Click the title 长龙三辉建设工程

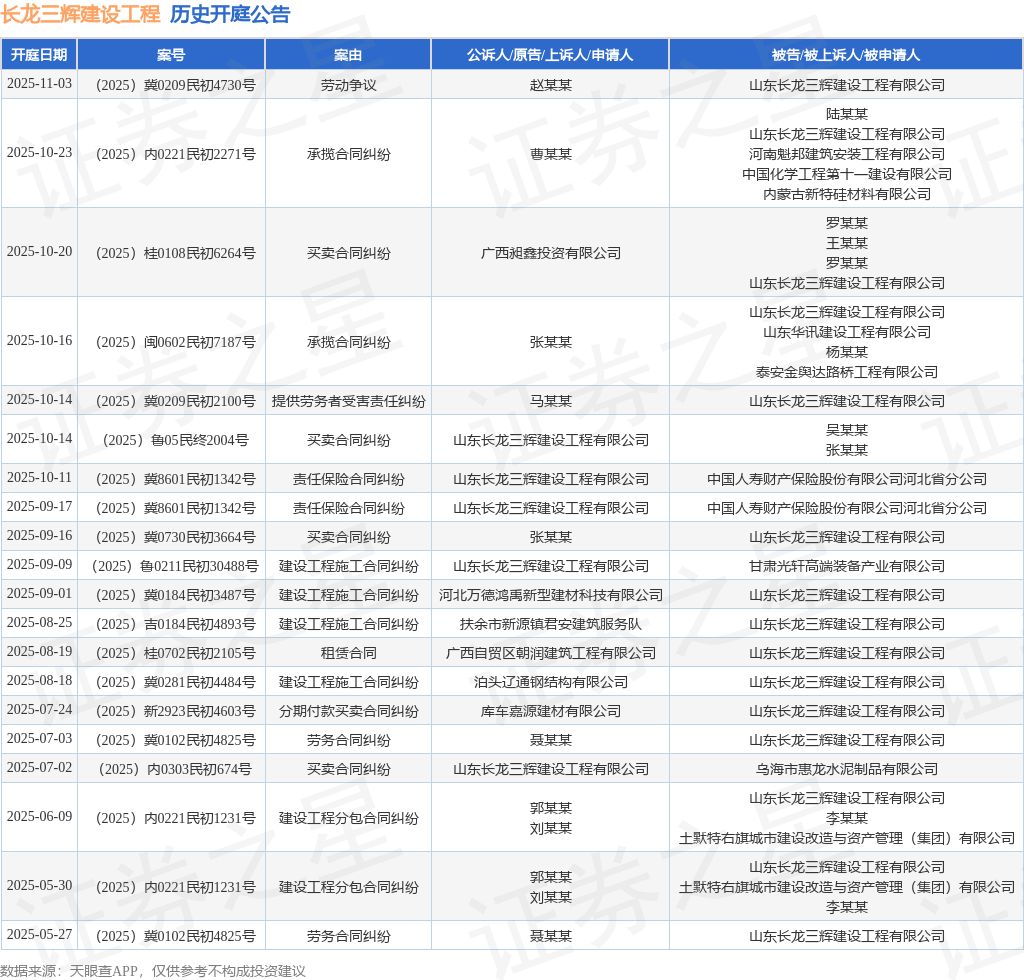(80, 14)
